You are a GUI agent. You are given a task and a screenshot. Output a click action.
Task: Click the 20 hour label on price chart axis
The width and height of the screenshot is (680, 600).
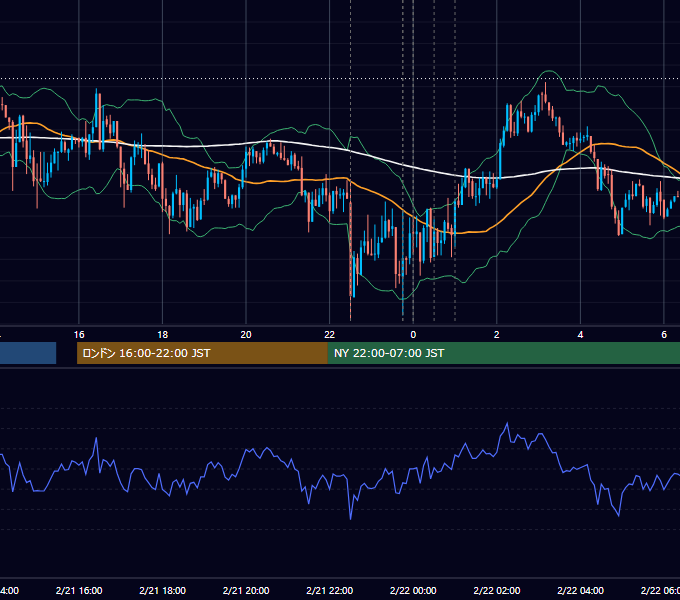pos(246,335)
